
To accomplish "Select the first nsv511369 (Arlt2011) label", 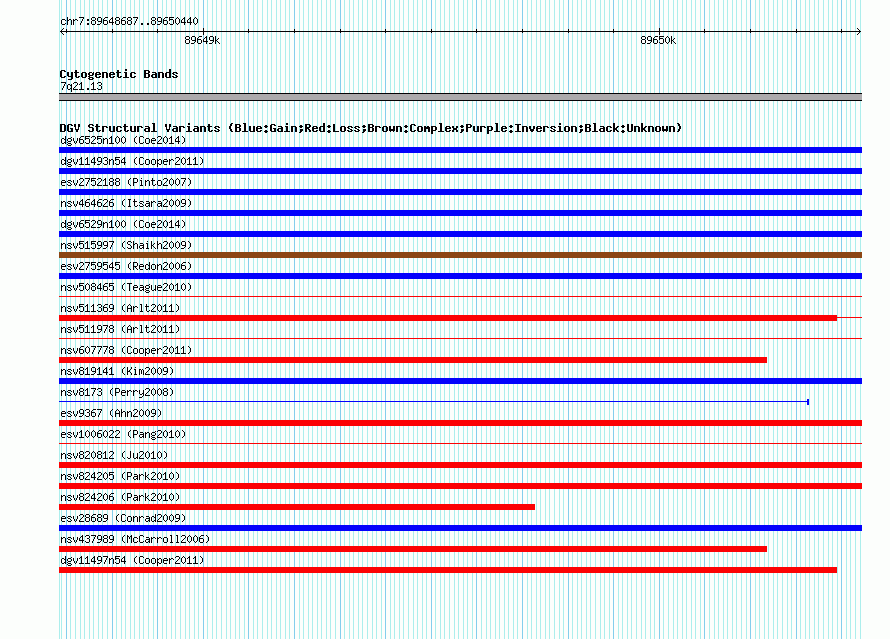I will point(120,308).
